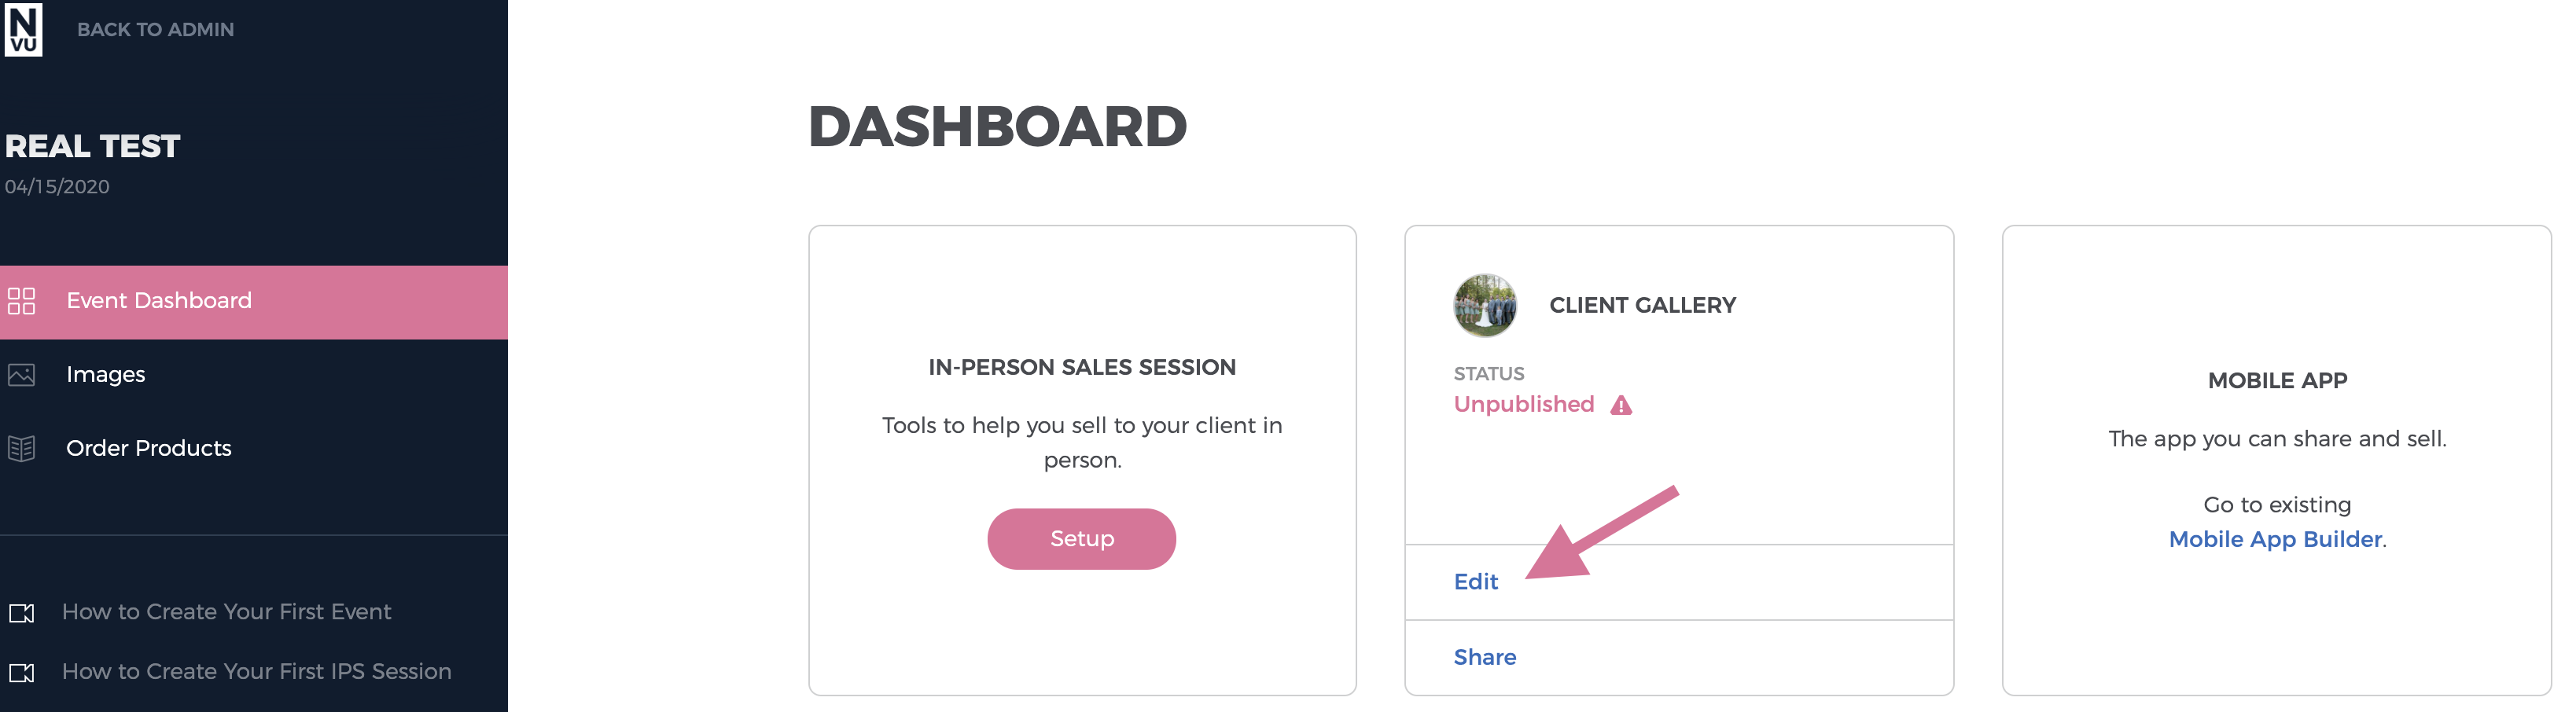Click the client gallery round thumbnail
This screenshot has width=2576, height=712.
pos(1485,305)
